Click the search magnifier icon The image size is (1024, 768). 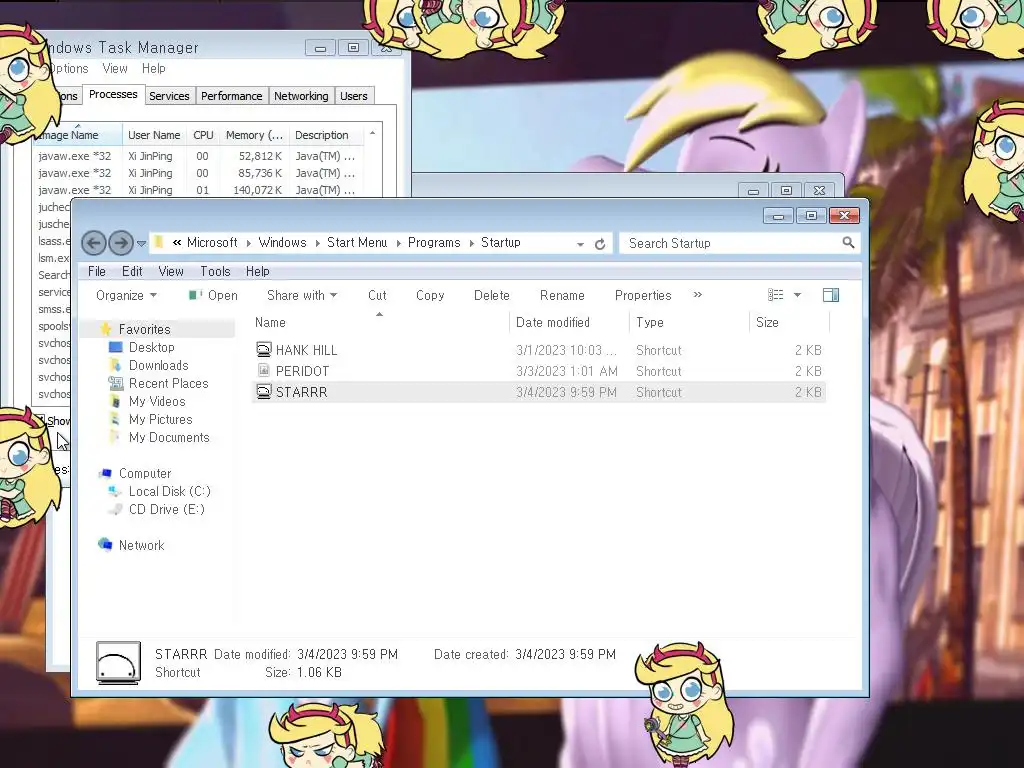[848, 243]
